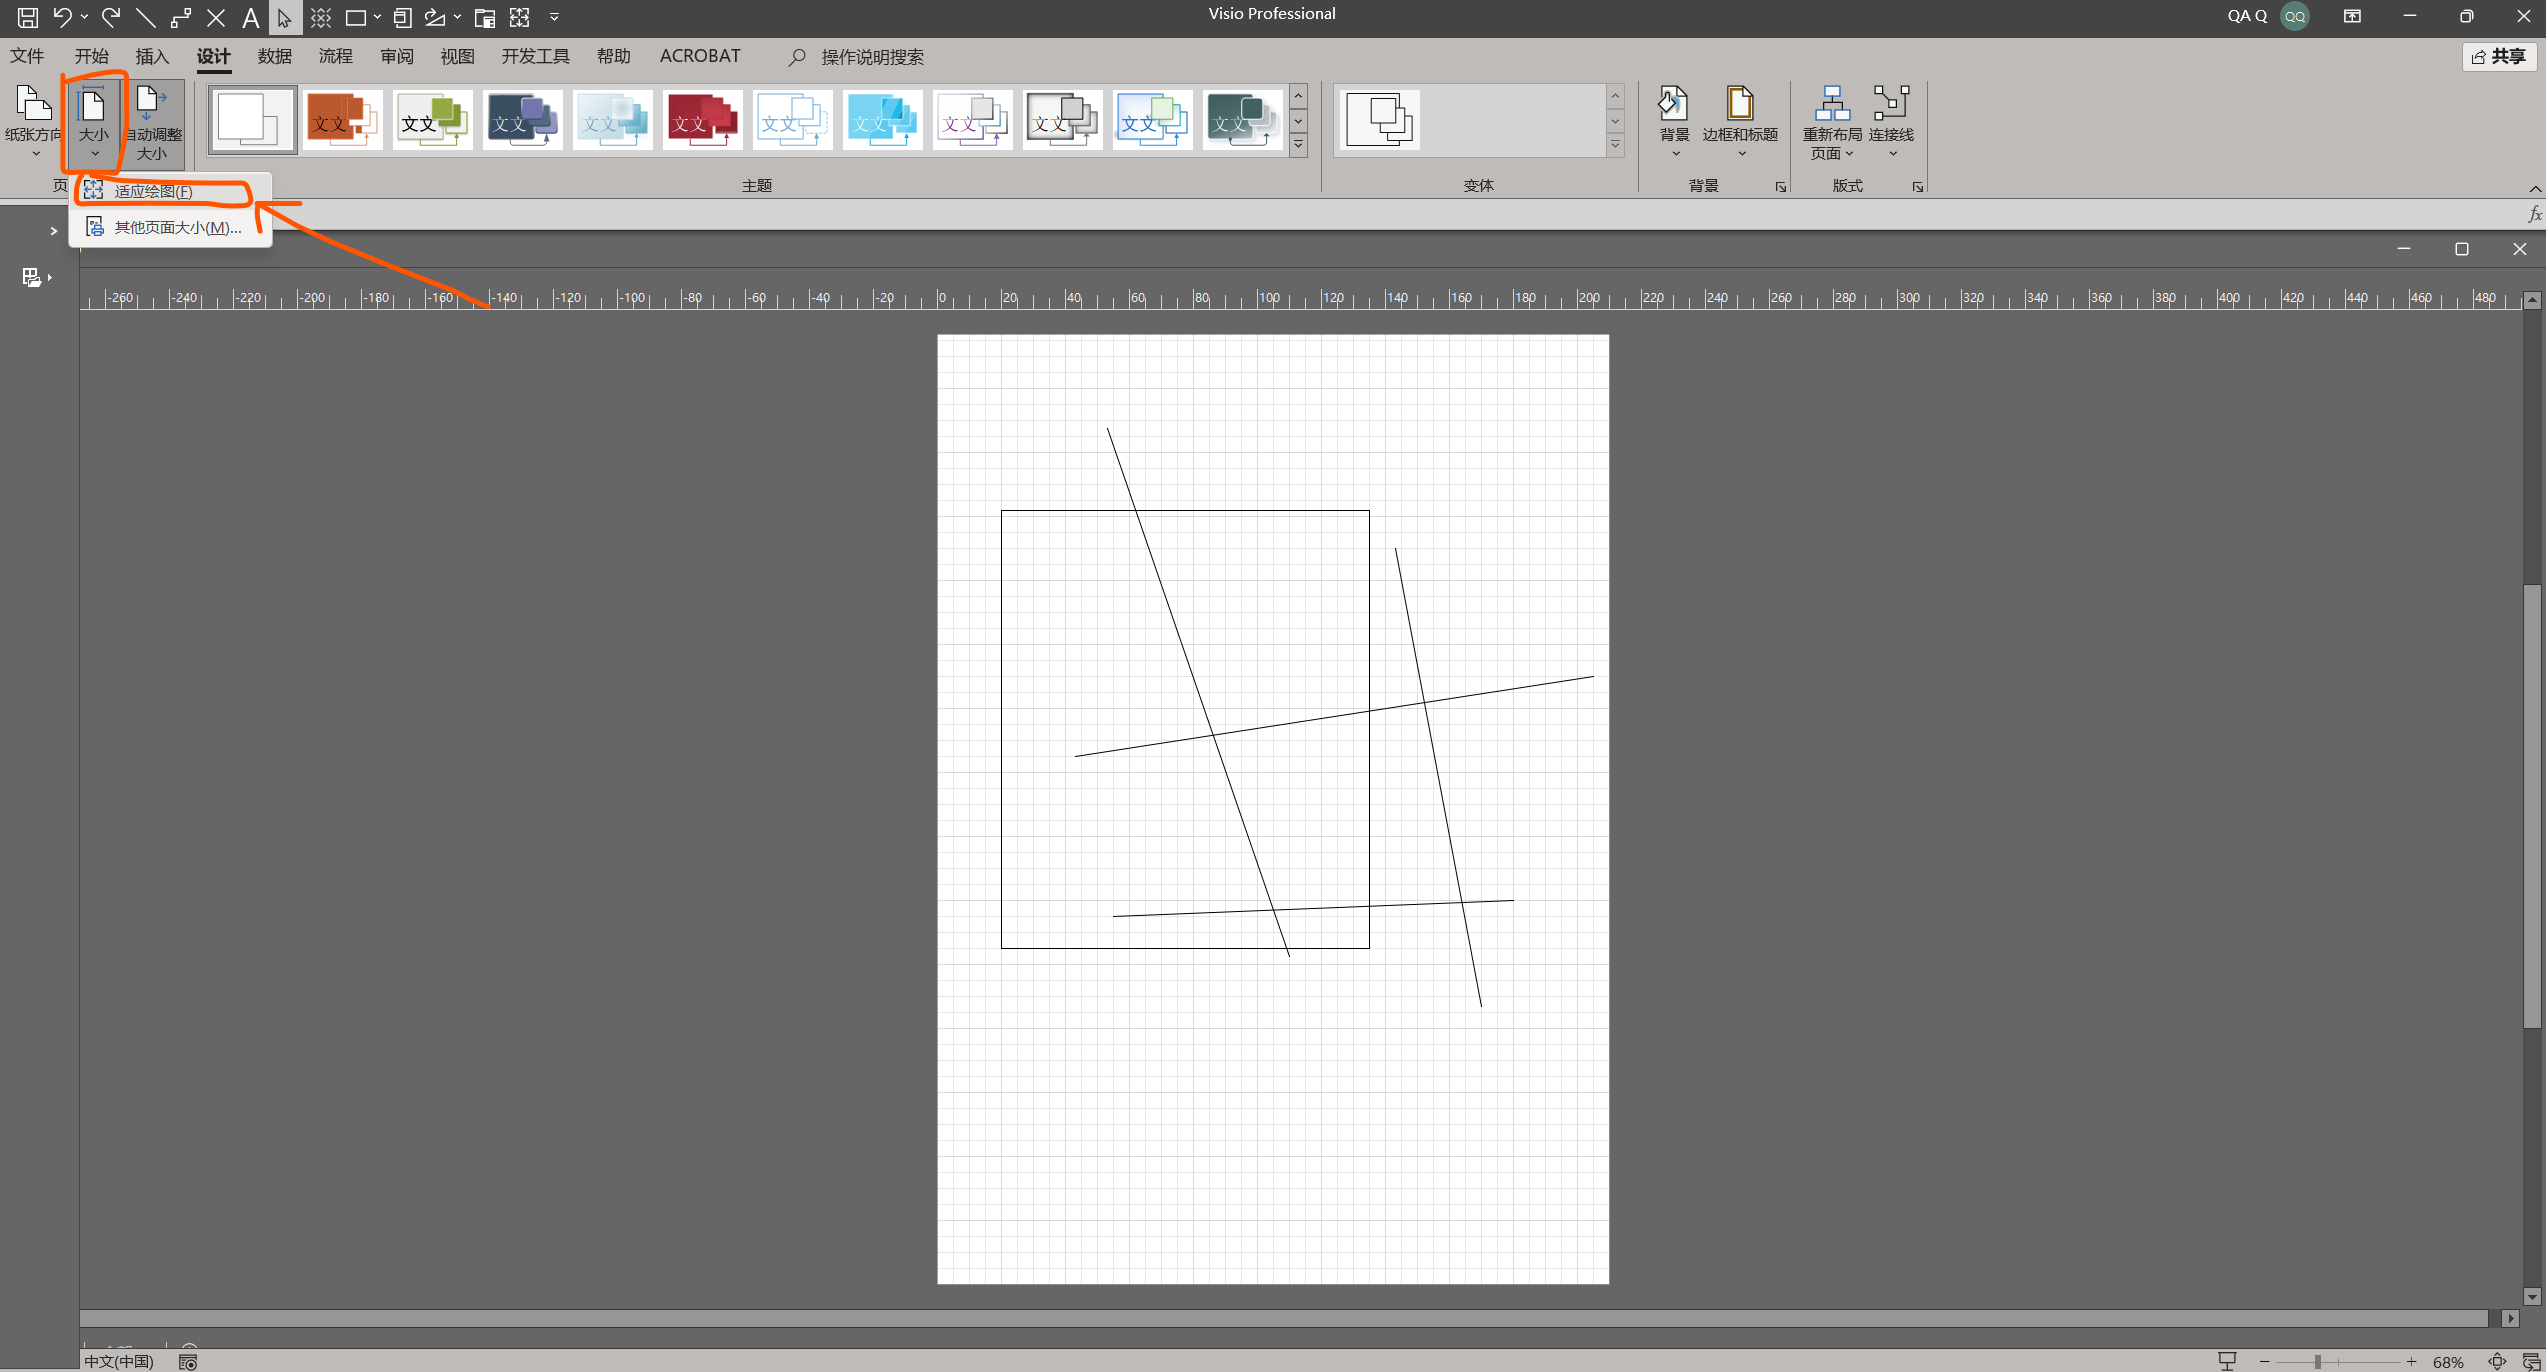The image size is (2546, 1372).
Task: Toggle the Pointer tool in quick toolbar
Action: click(285, 17)
